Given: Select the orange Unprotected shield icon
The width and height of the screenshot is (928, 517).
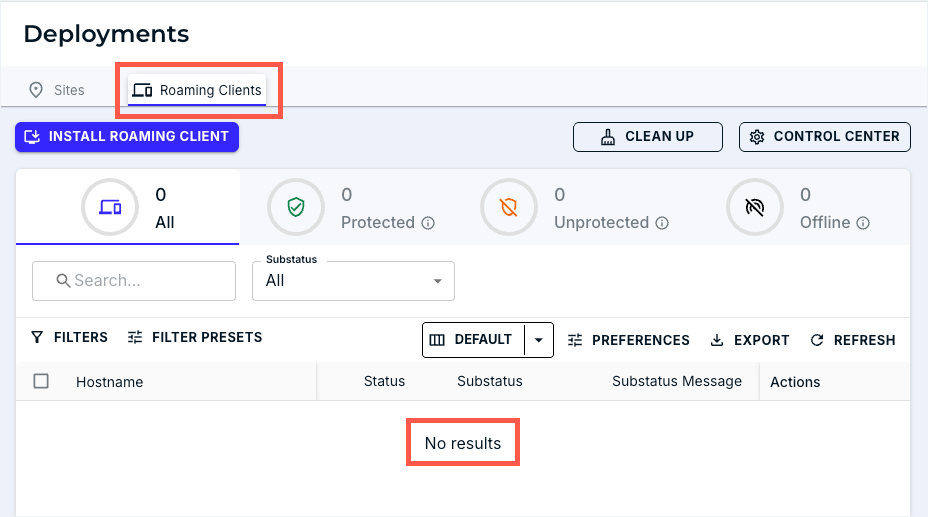Looking at the screenshot, I should [x=509, y=207].
